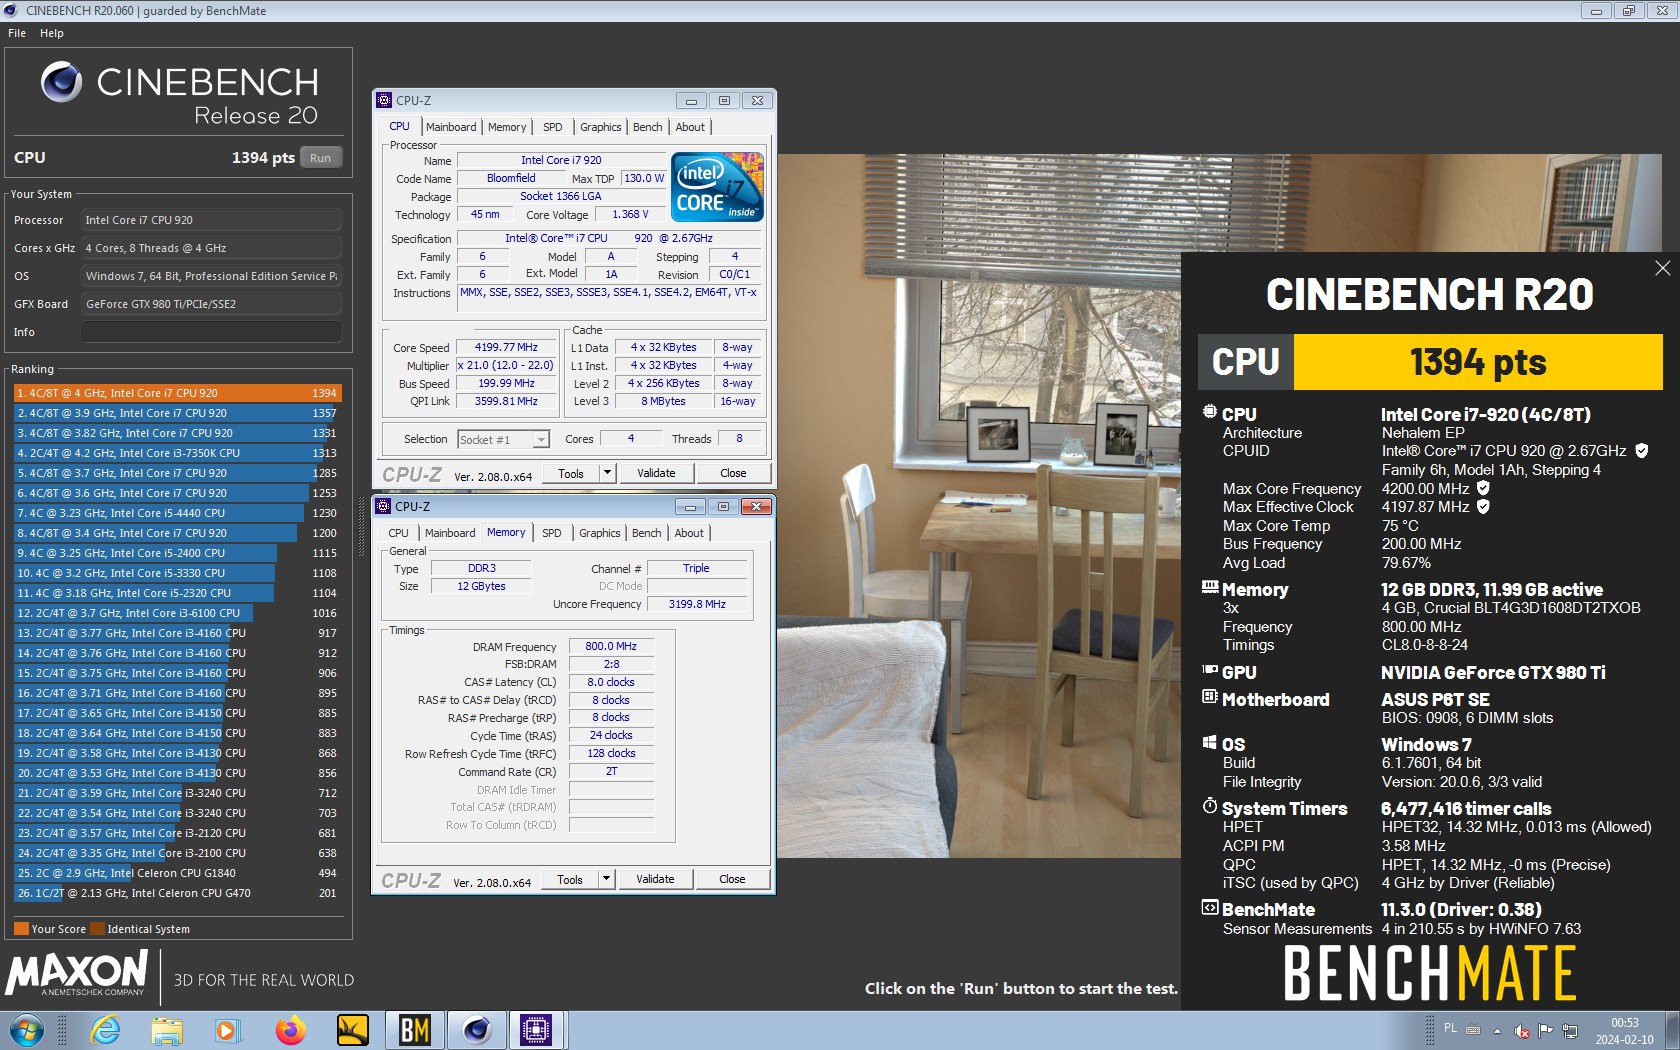The height and width of the screenshot is (1050, 1680).
Task: Click the CPU chip icon in BenchMate panel
Action: [1210, 412]
